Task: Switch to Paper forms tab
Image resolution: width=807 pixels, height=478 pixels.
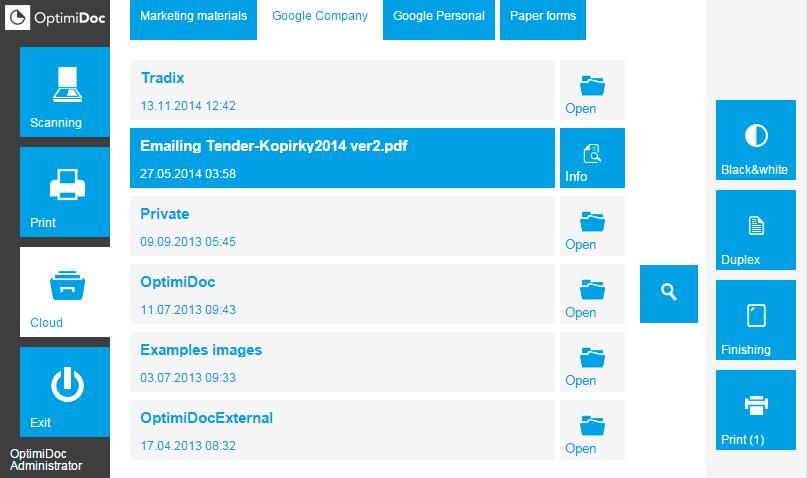Action: pos(543,19)
